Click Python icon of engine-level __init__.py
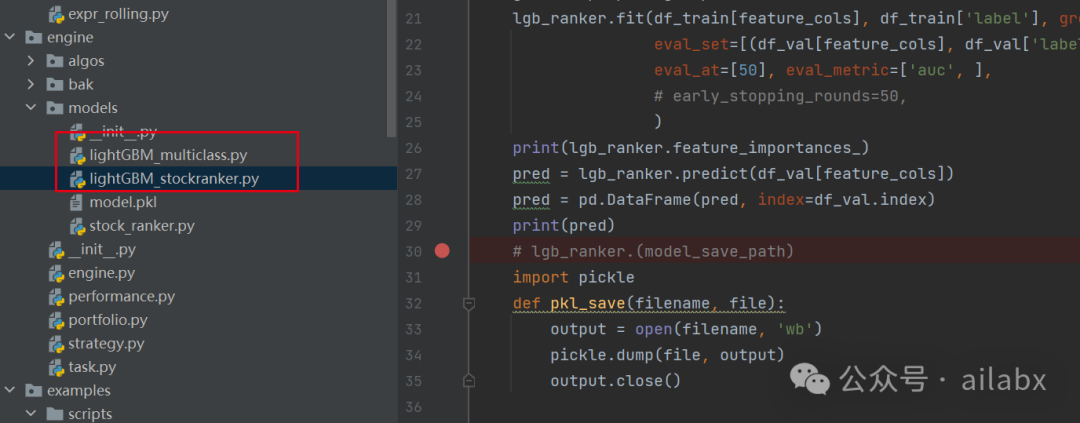The height and width of the screenshot is (423, 1080). tap(56, 249)
